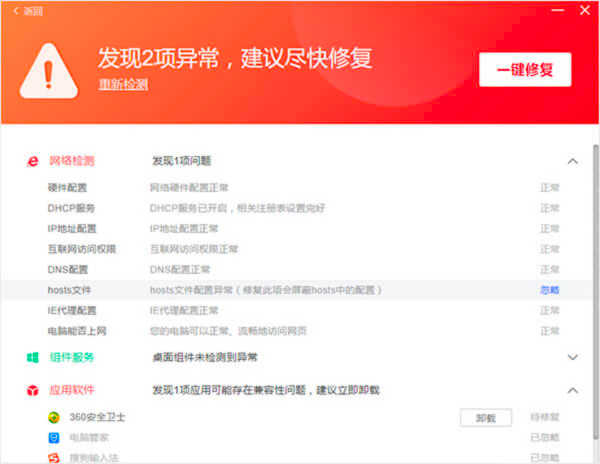Image resolution: width=600 pixels, height=464 pixels.
Task: Click the 卸载 button for 360安全卫士
Action: point(486,418)
